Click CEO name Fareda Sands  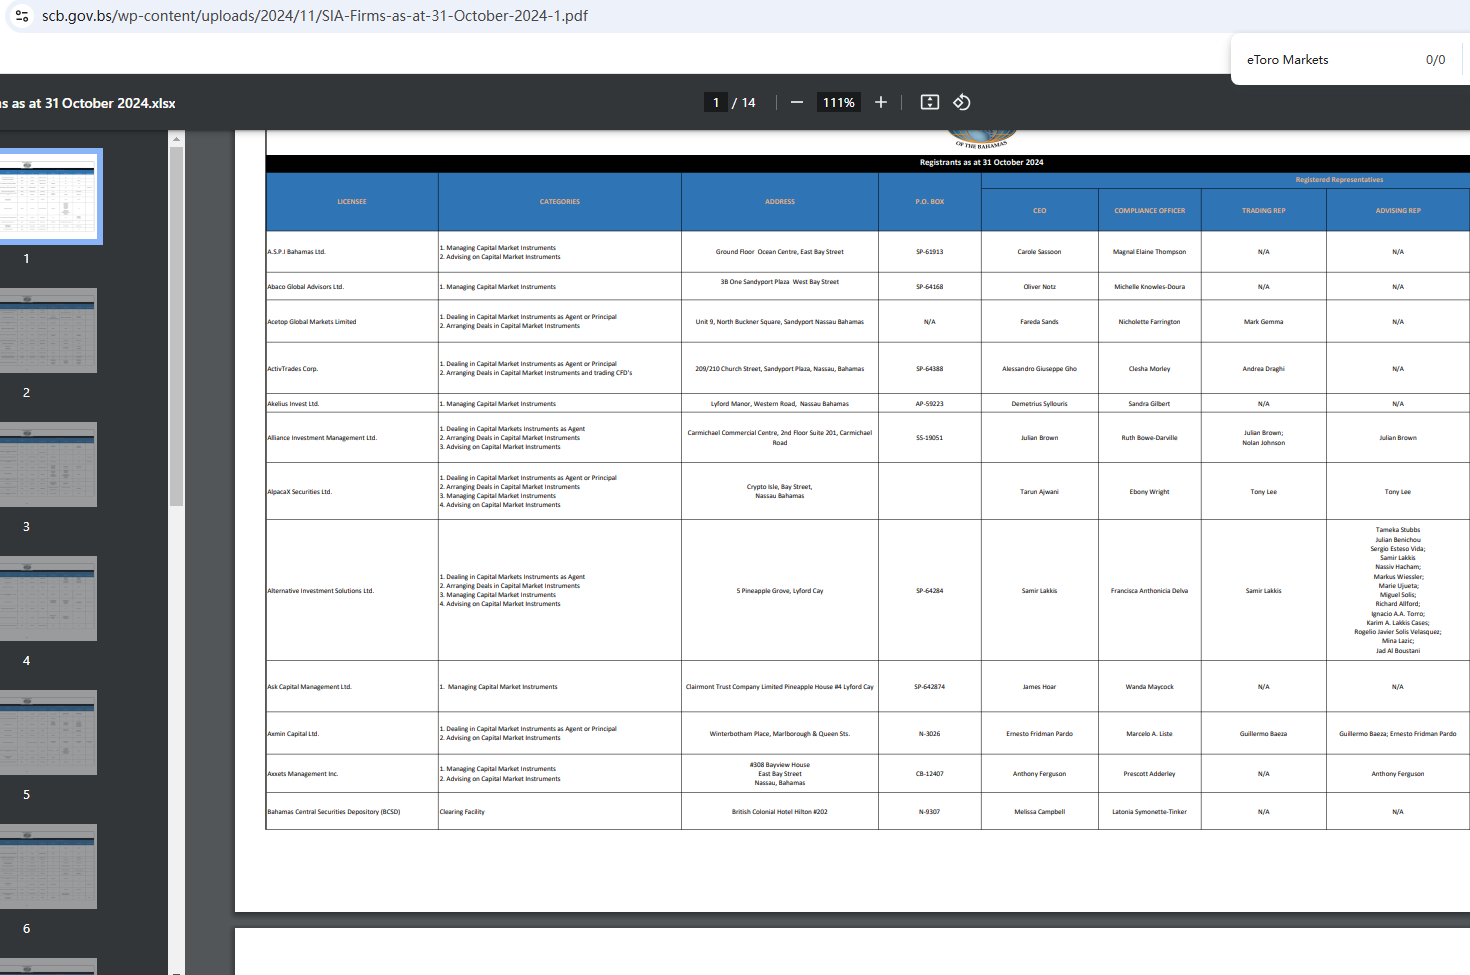click(1039, 322)
